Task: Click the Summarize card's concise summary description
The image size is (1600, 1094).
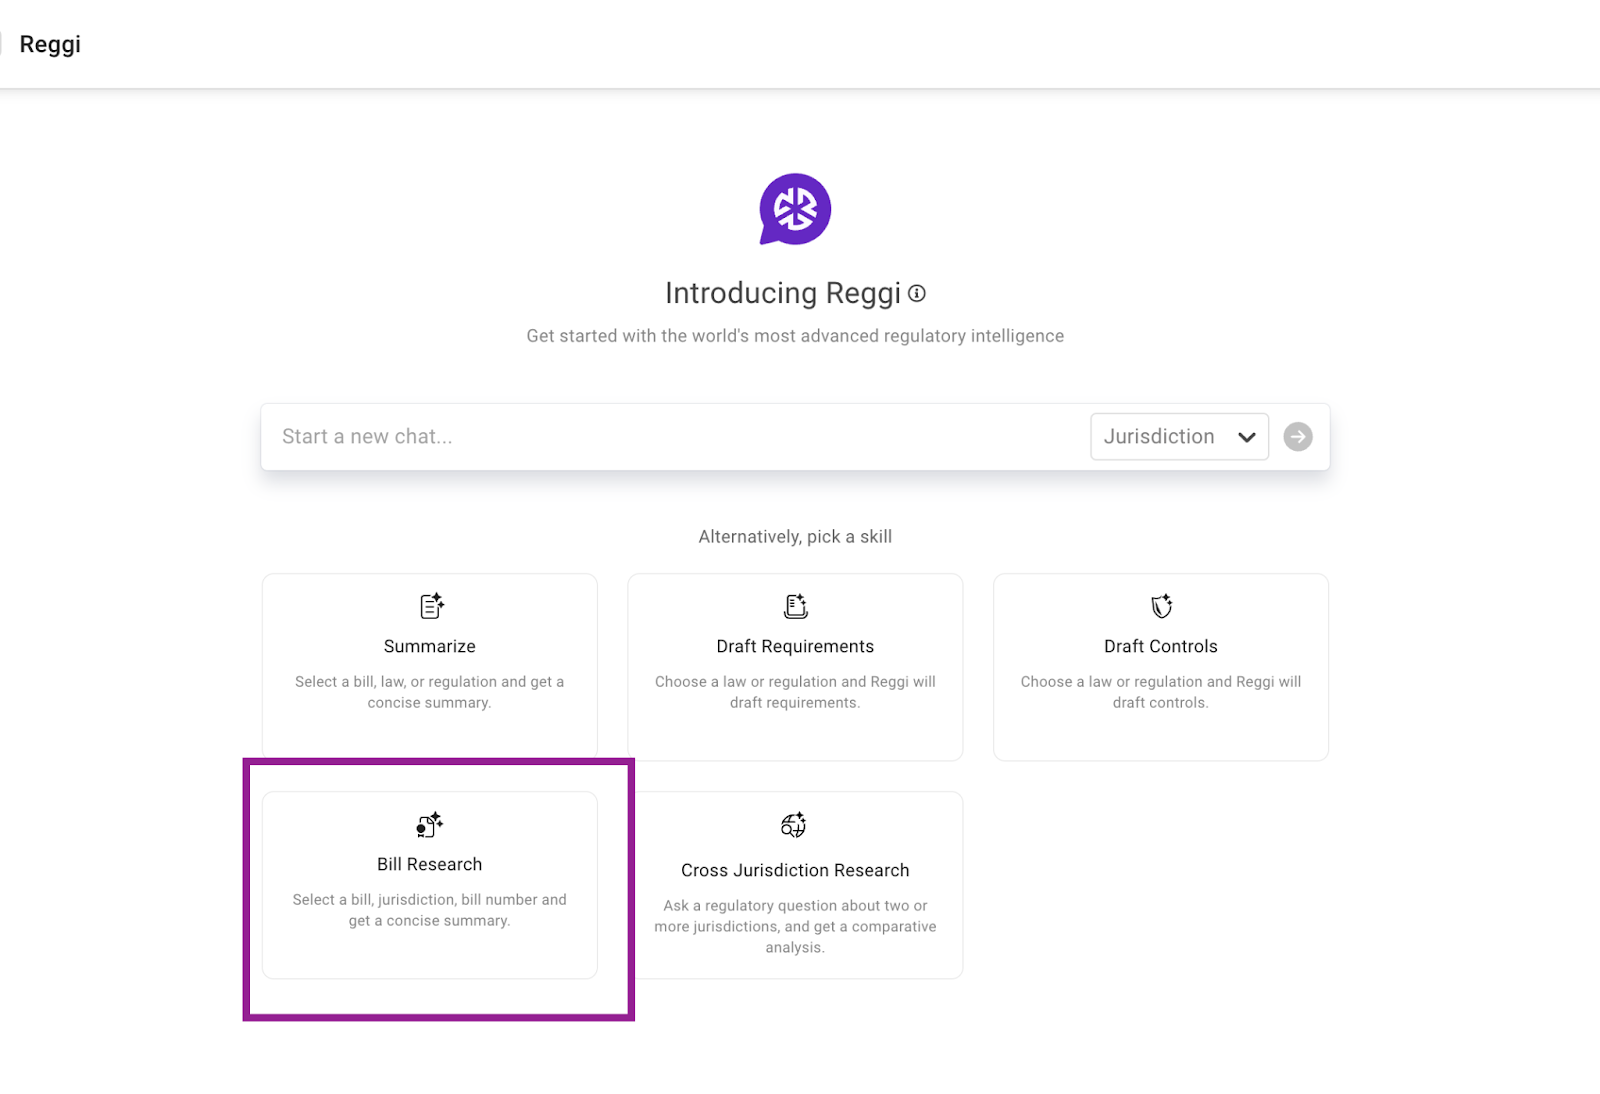Action: click(430, 692)
